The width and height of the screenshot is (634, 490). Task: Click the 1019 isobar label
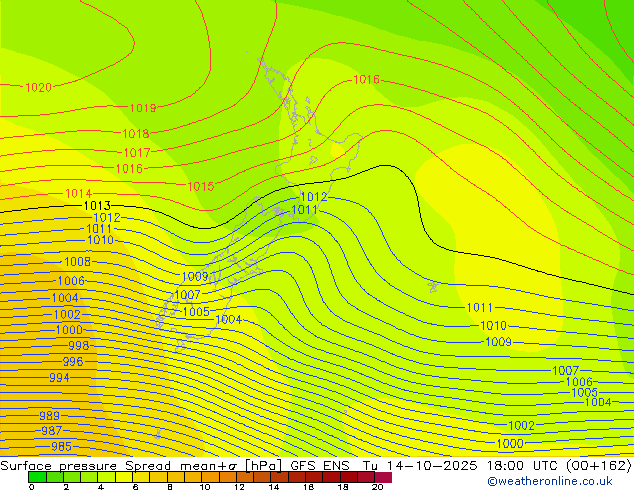[x=143, y=108]
